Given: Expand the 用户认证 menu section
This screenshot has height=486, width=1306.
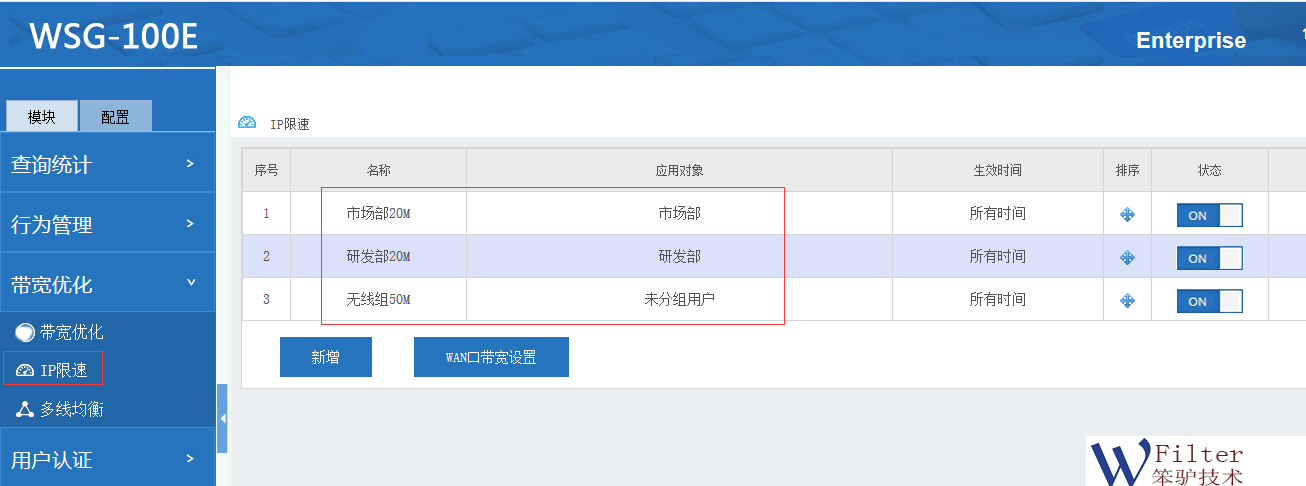Looking at the screenshot, I should (107, 459).
